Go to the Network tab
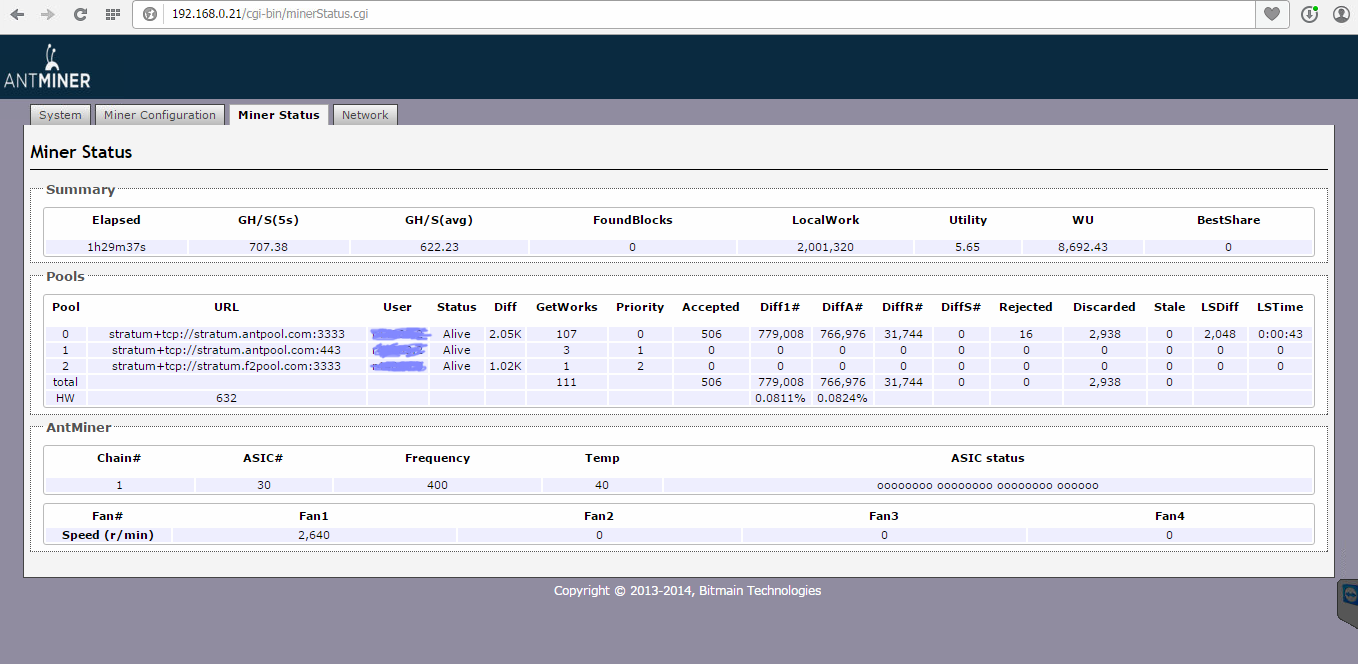The width and height of the screenshot is (1358, 664). pos(365,115)
